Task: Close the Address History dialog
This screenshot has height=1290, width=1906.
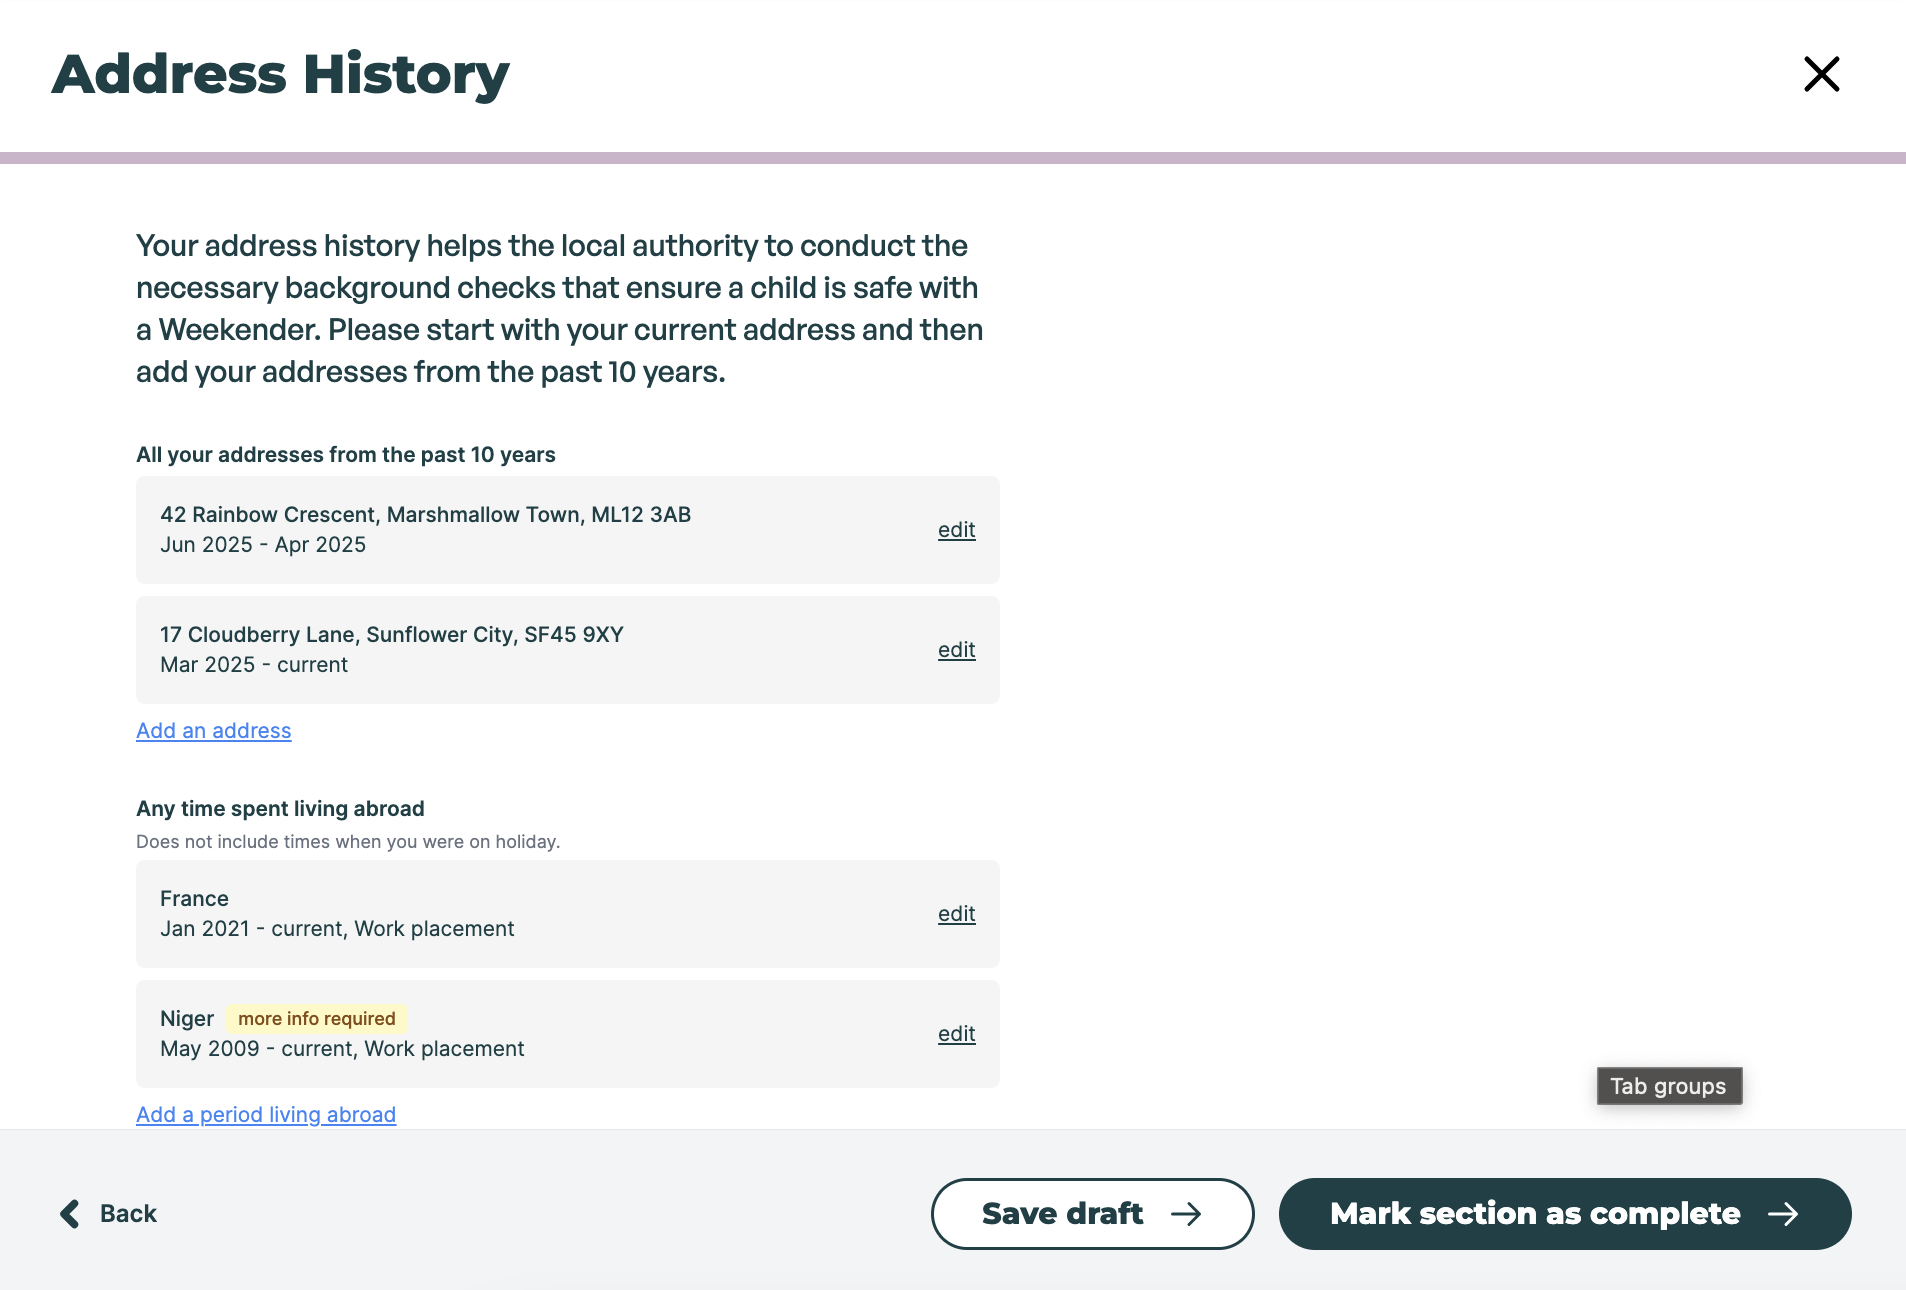Action: [x=1820, y=74]
